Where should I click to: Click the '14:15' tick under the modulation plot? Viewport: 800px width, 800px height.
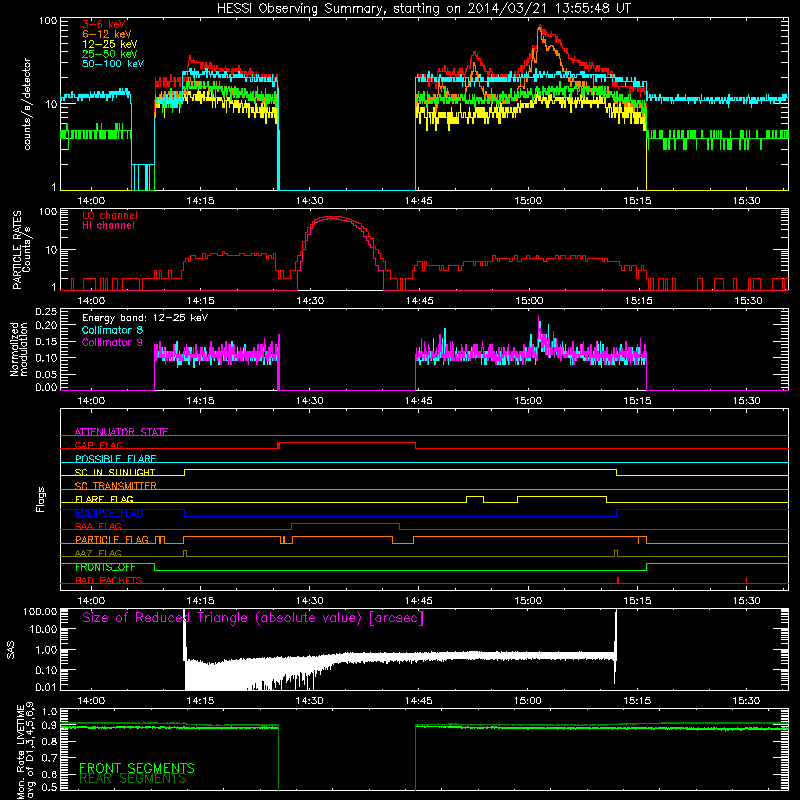click(x=200, y=401)
